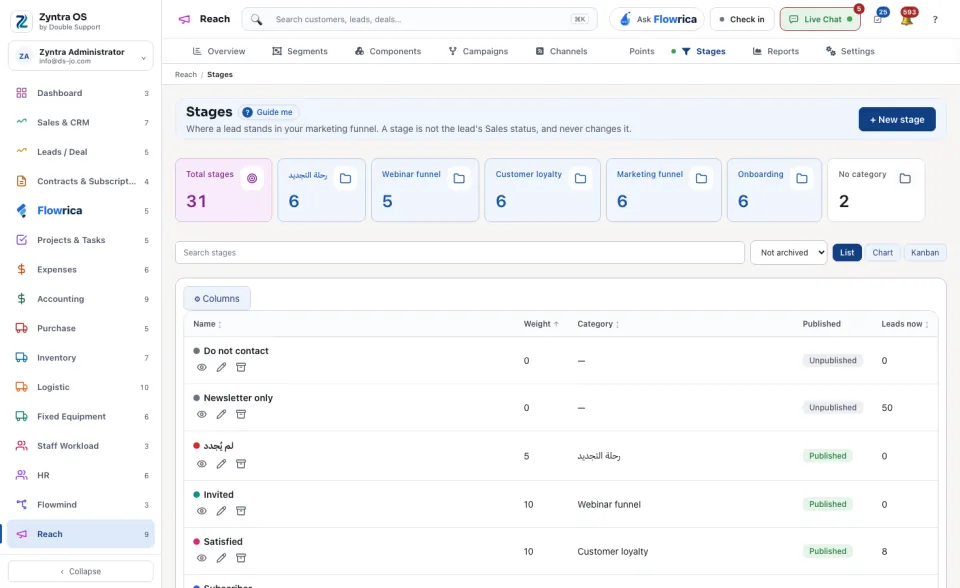The image size is (960, 588).
Task: Expand the Zyntra Administrator account menu
Action: coord(81,56)
